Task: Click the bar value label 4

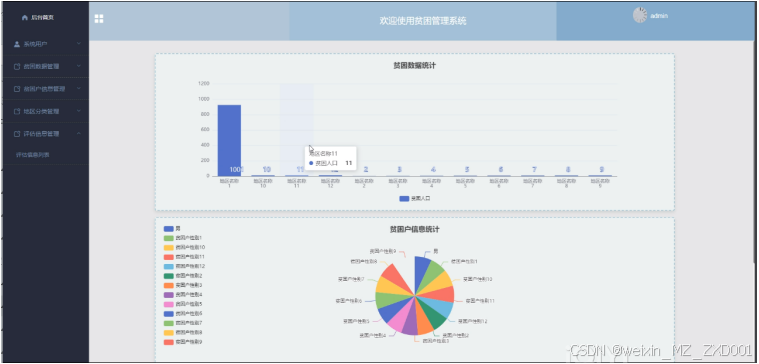Action: [433, 169]
